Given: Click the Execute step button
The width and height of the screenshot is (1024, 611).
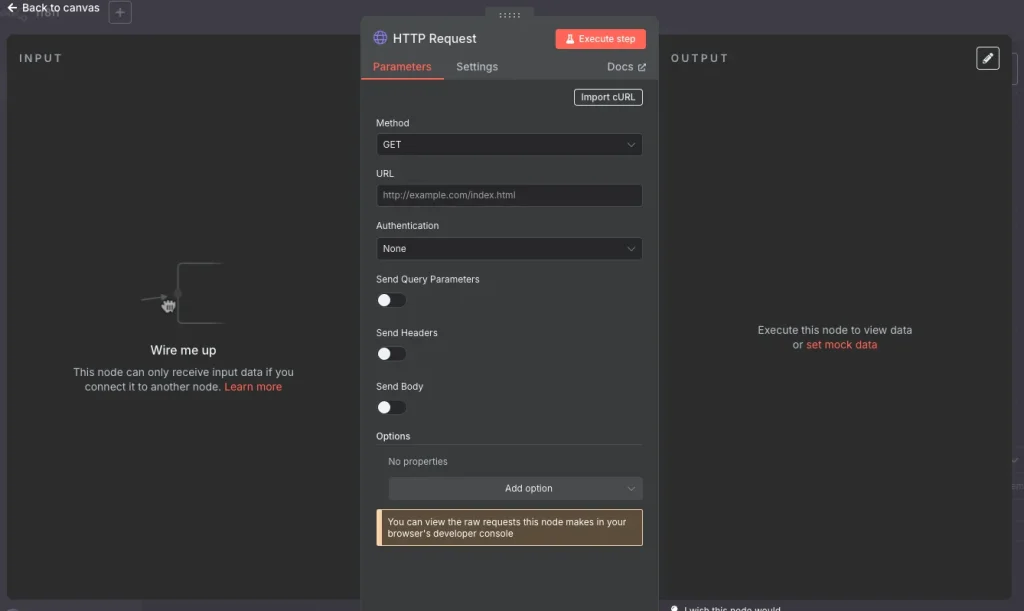Looking at the screenshot, I should pos(600,39).
